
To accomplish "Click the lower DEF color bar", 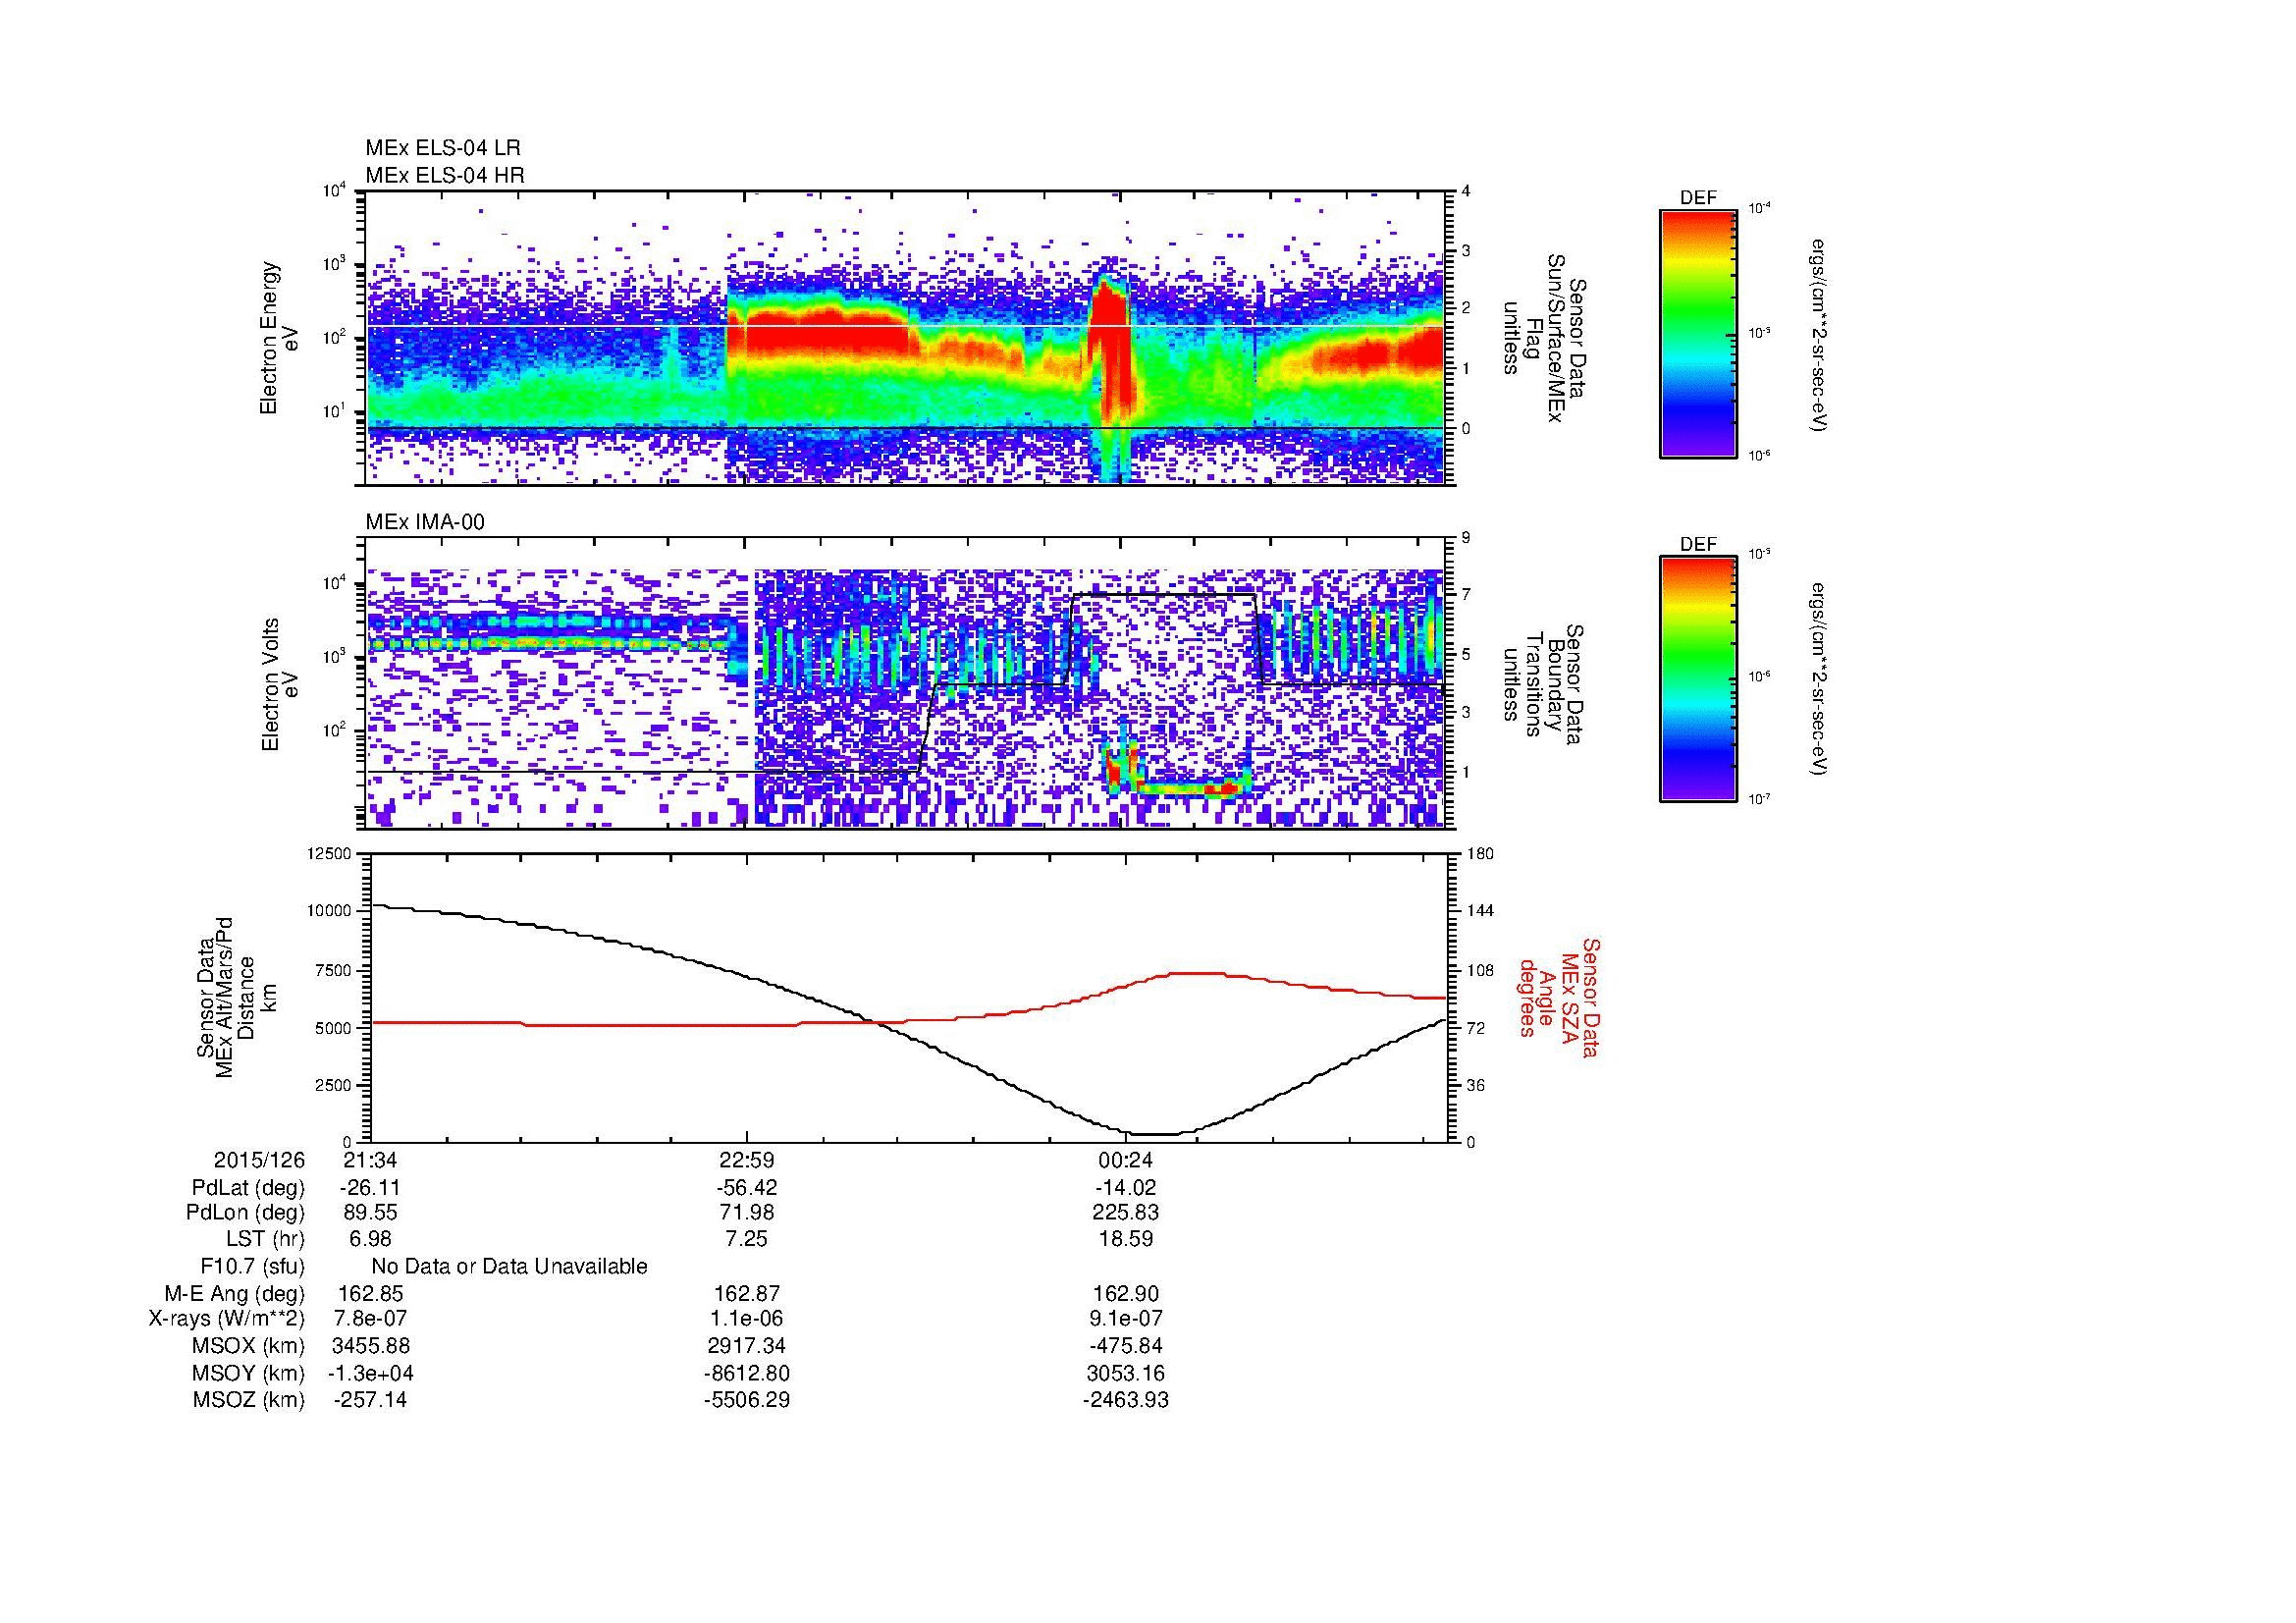I will 1698,679.
